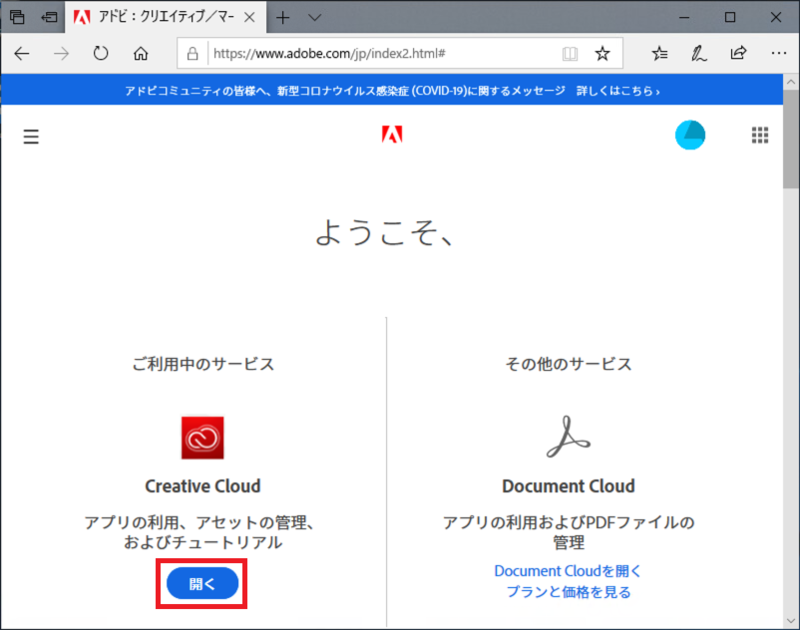Screen dimensions: 800x630
Task: Open the apps grid launcher icon
Action: (760, 136)
